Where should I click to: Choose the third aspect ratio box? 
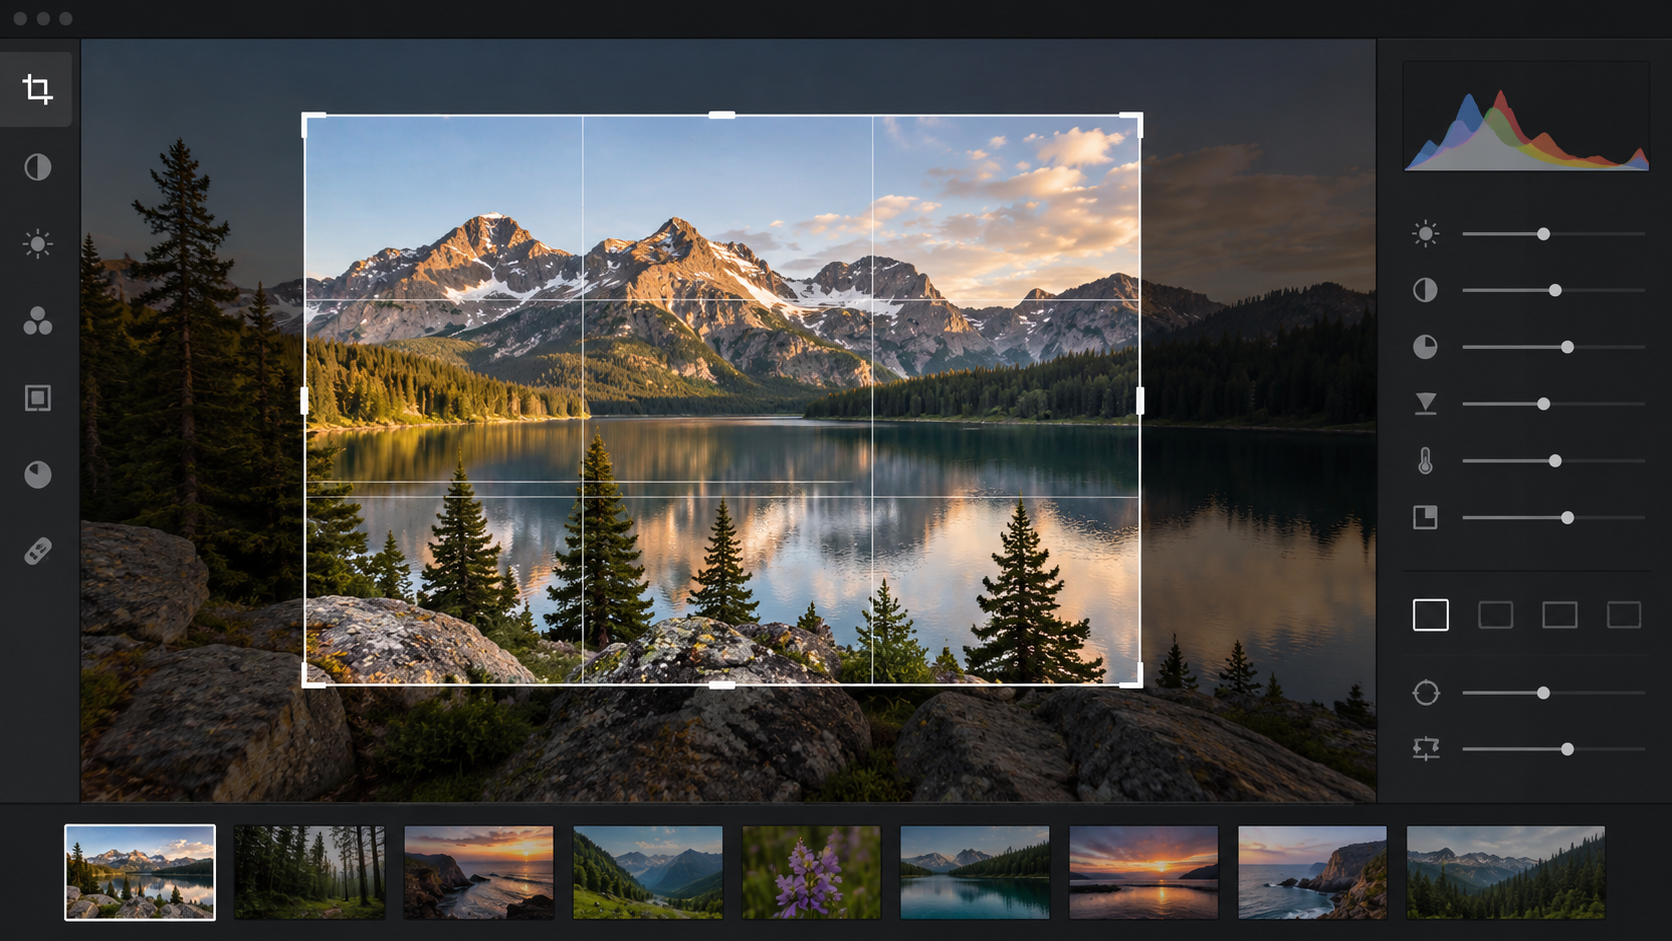(1560, 615)
